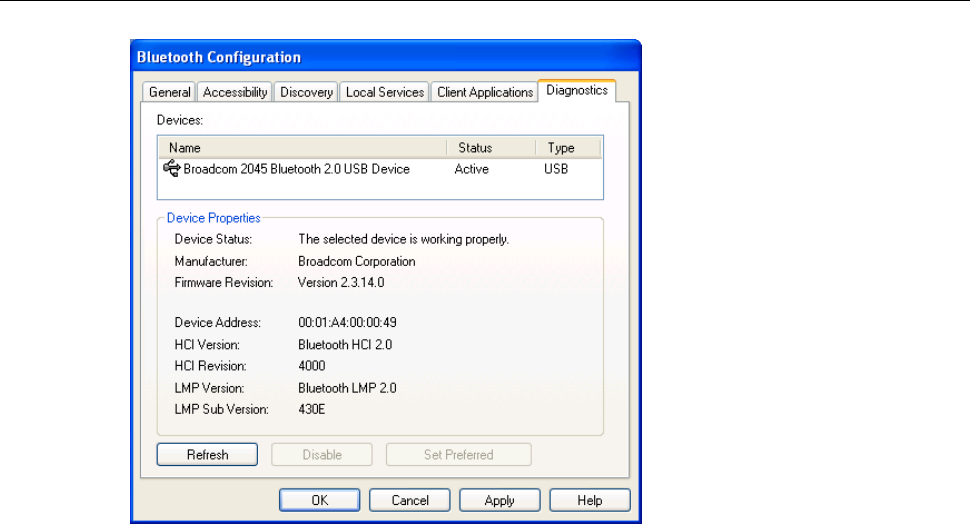Select the Discovery tab
This screenshot has height=524, width=970.
[x=306, y=92]
